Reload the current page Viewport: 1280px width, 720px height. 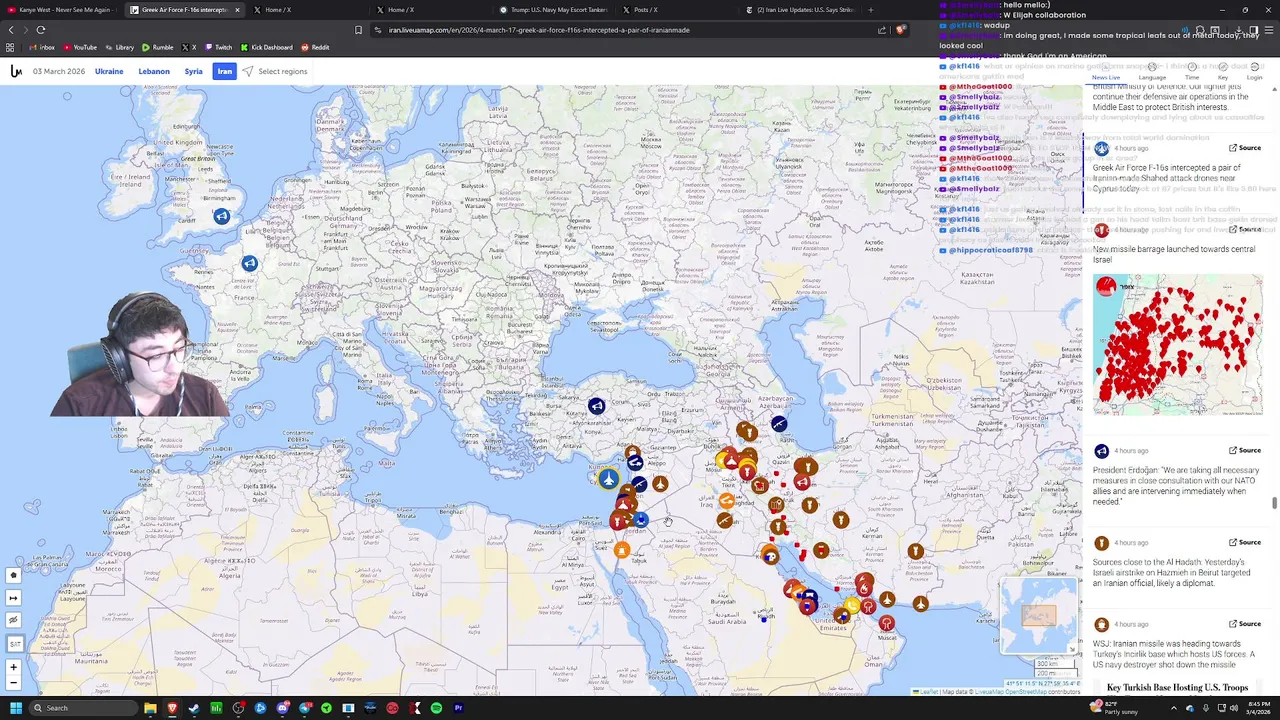click(x=41, y=30)
